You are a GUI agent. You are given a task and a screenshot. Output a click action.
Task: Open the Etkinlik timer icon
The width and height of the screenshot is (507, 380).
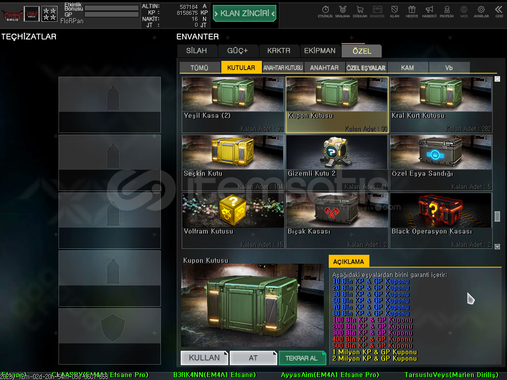pyautogui.click(x=325, y=11)
